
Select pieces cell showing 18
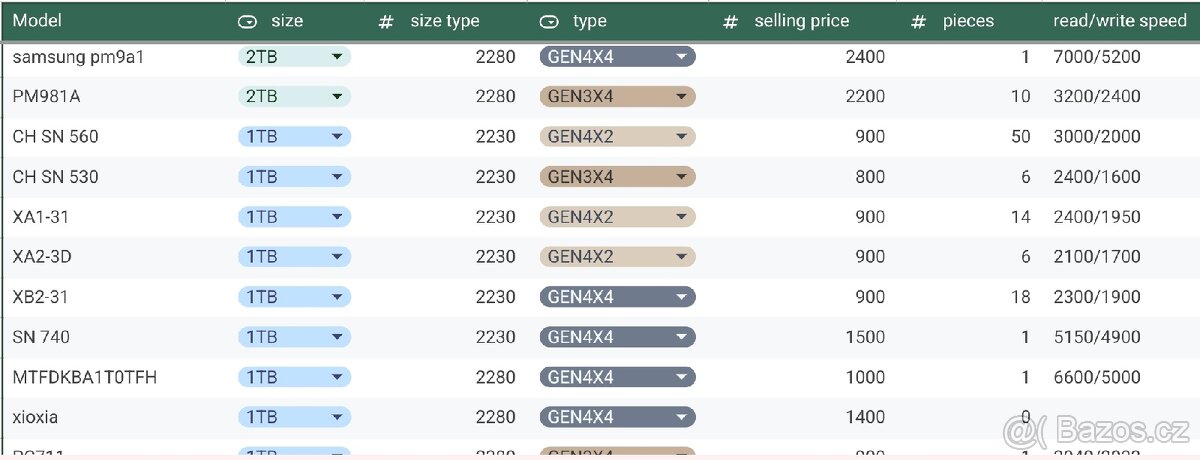point(969,297)
